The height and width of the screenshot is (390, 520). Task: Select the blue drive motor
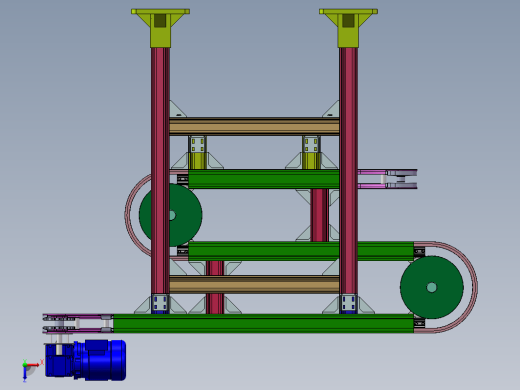86,360
